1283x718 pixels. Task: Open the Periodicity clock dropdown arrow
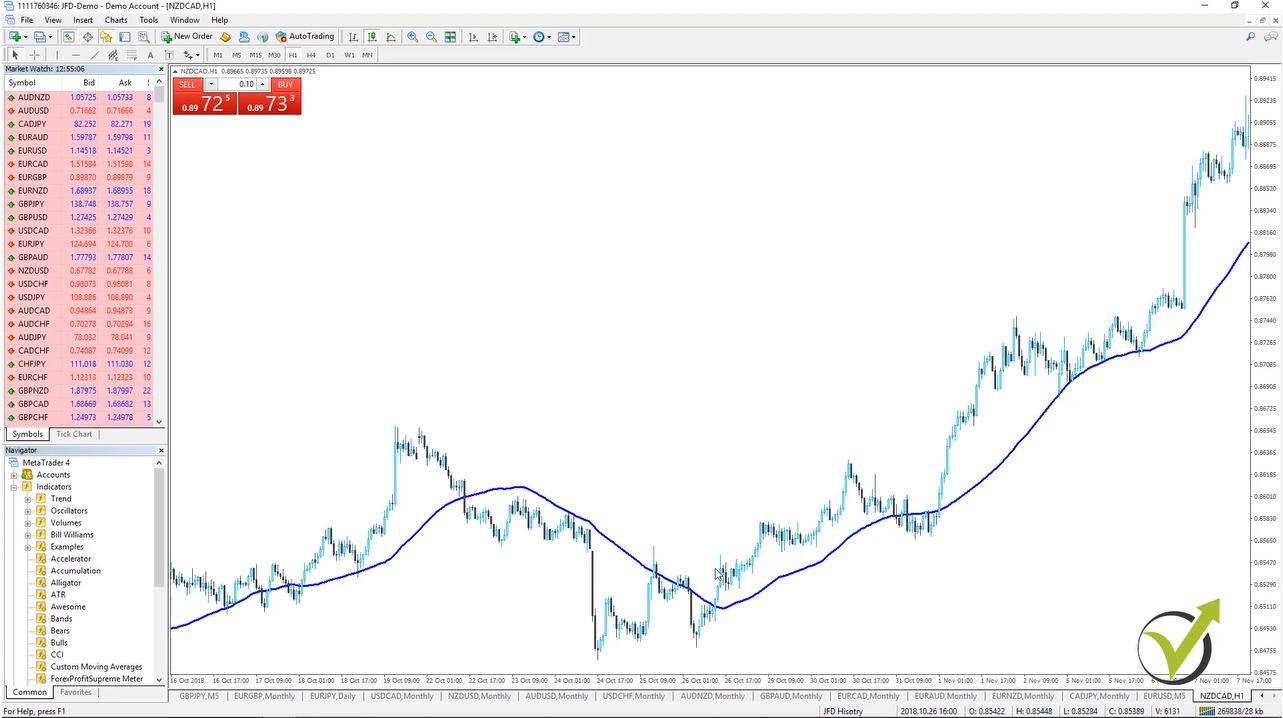550,37
